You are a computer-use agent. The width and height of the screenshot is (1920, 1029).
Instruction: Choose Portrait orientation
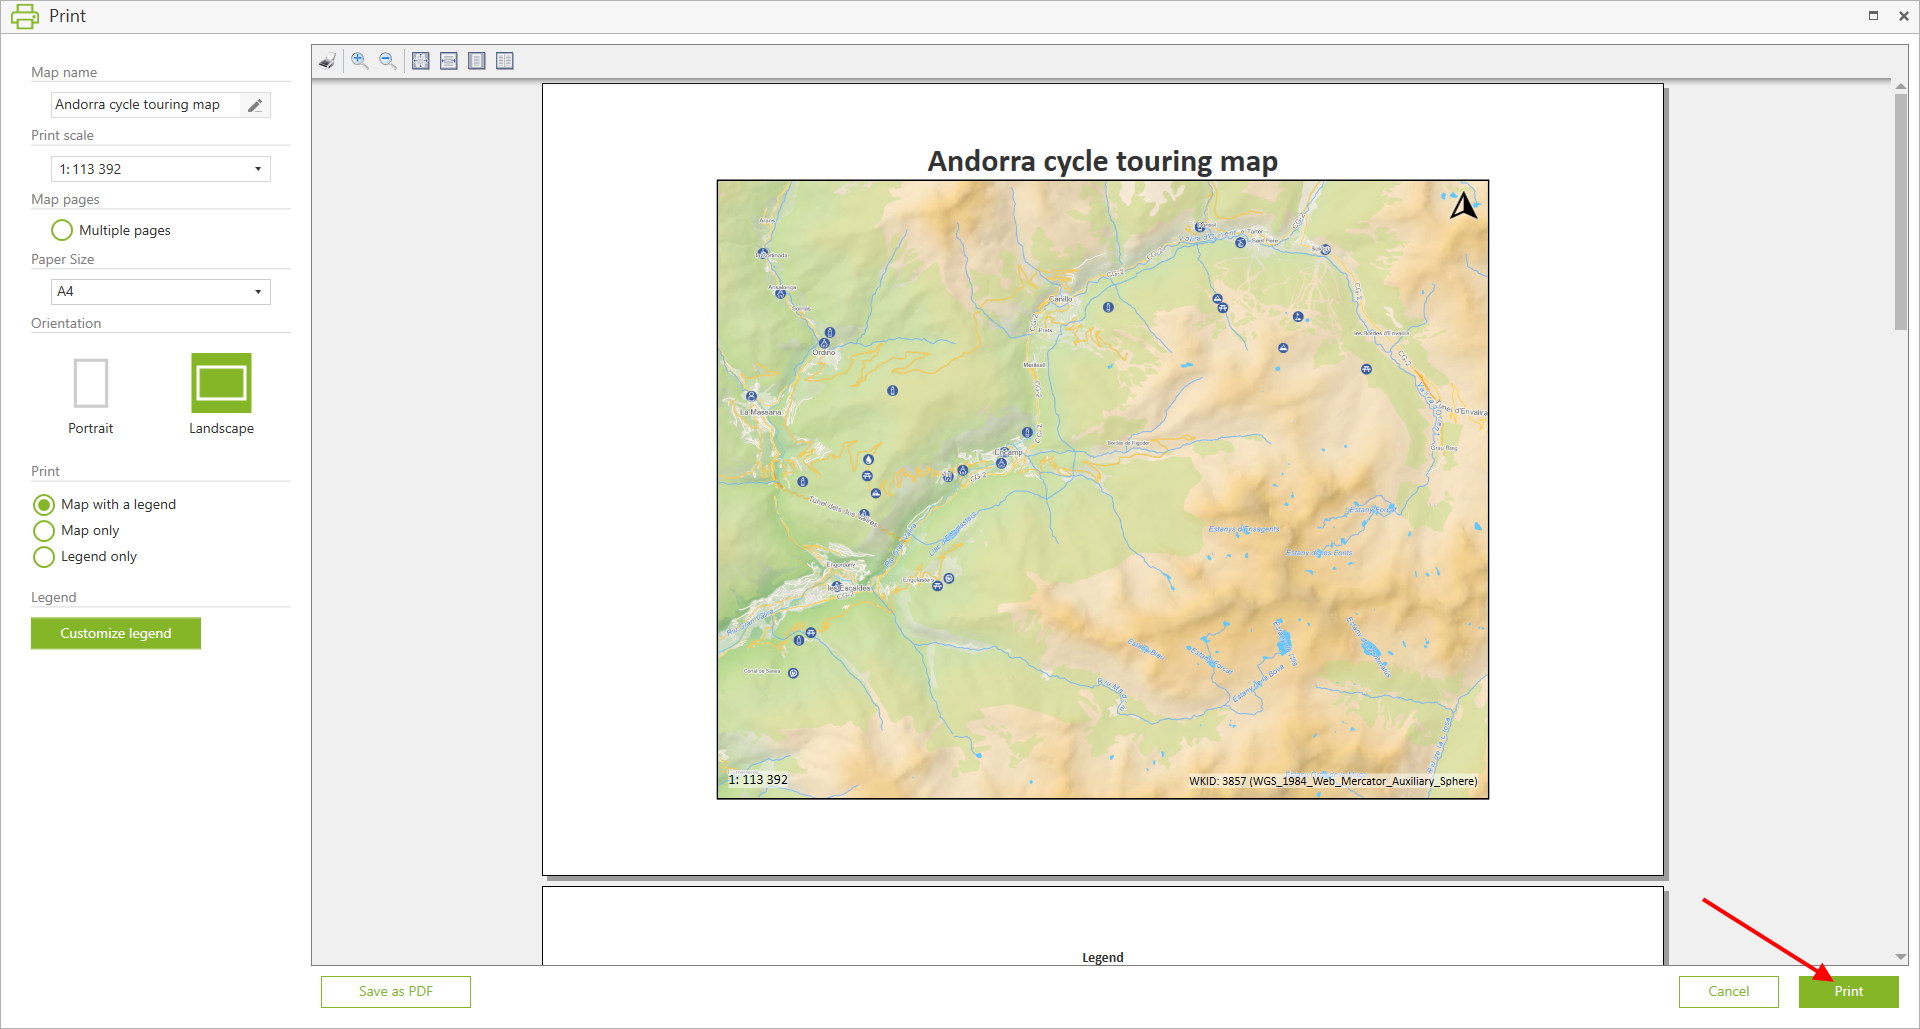91,384
